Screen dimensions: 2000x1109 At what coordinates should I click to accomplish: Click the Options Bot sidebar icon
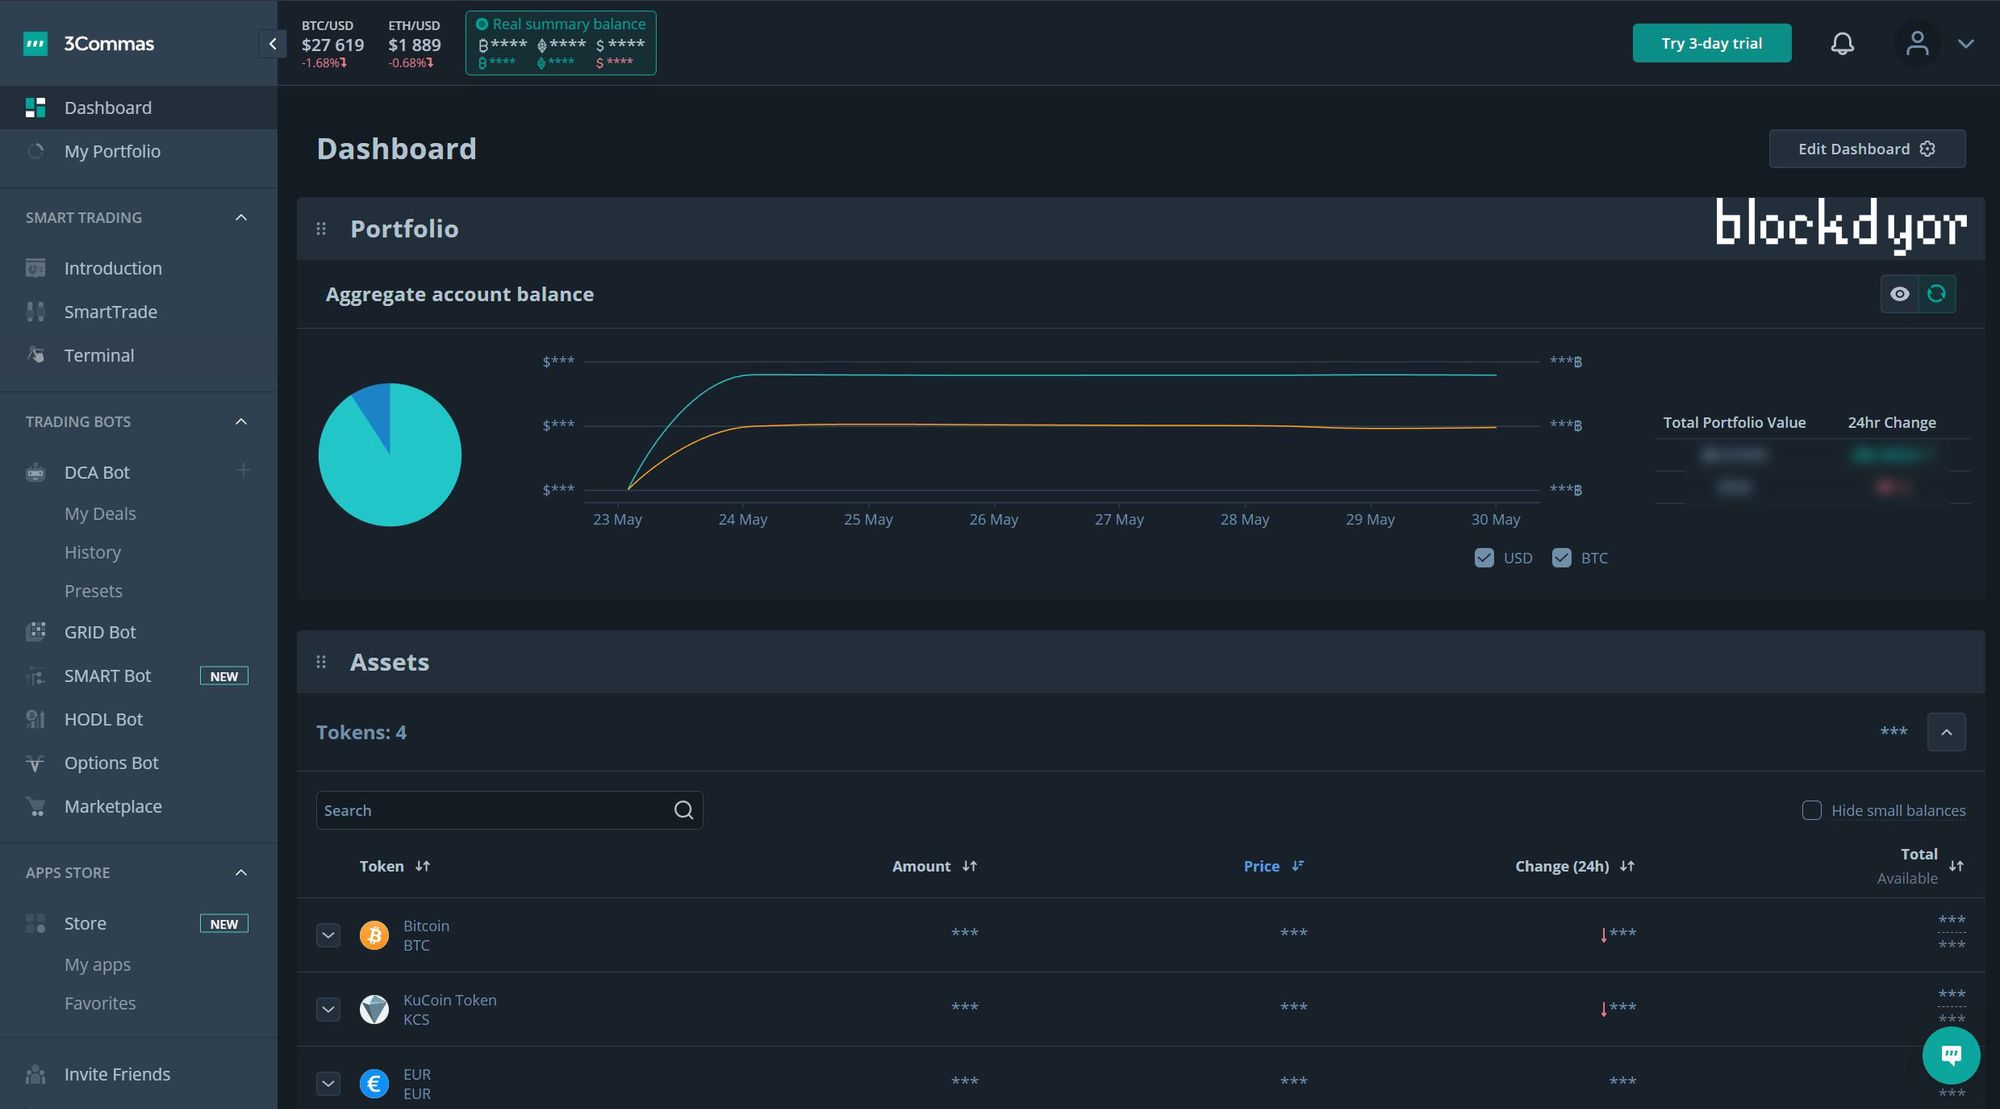point(35,764)
